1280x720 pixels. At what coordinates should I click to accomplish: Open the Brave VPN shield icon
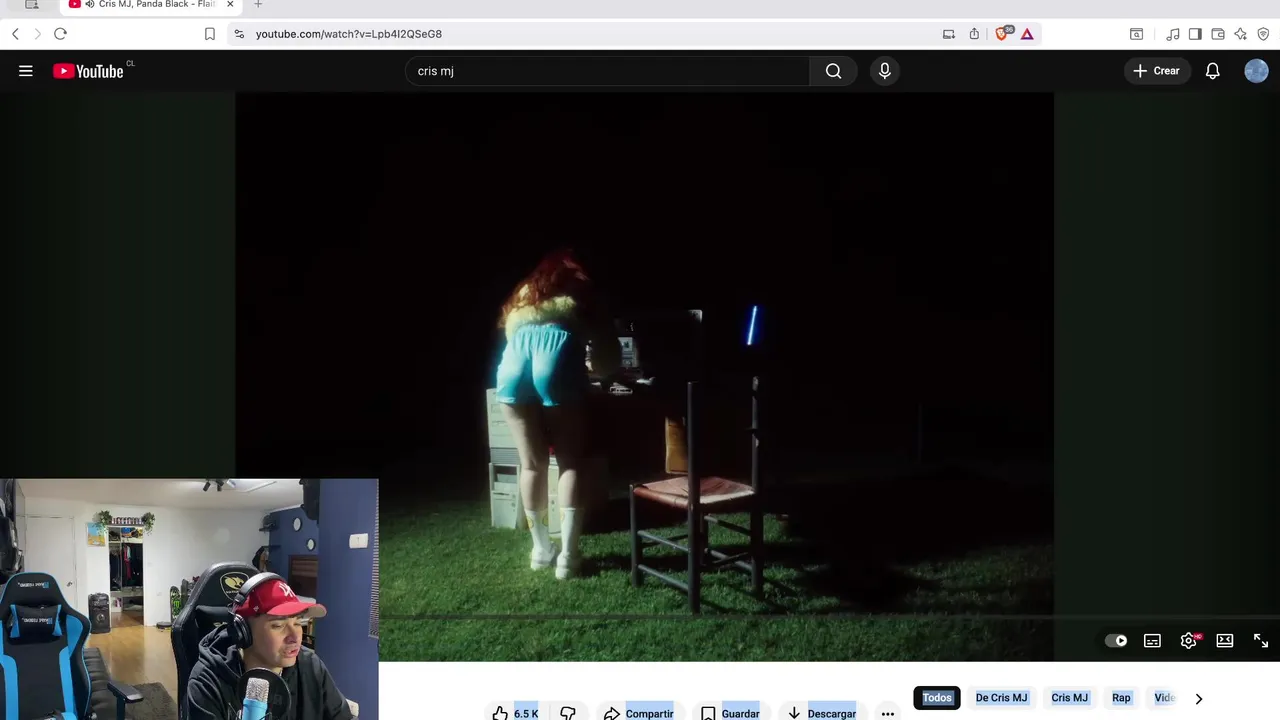tap(1263, 34)
